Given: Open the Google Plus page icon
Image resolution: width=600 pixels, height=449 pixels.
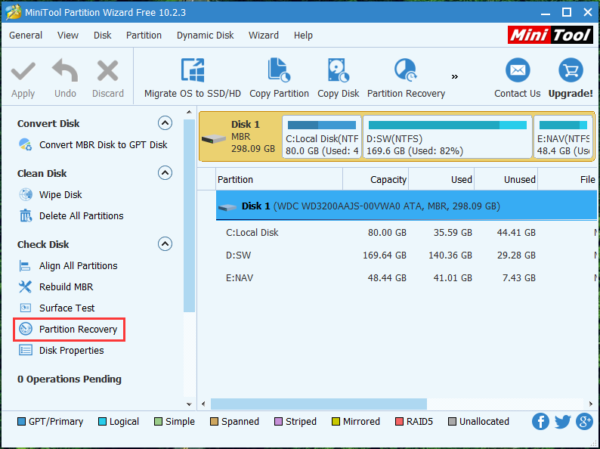Looking at the screenshot, I should [584, 422].
